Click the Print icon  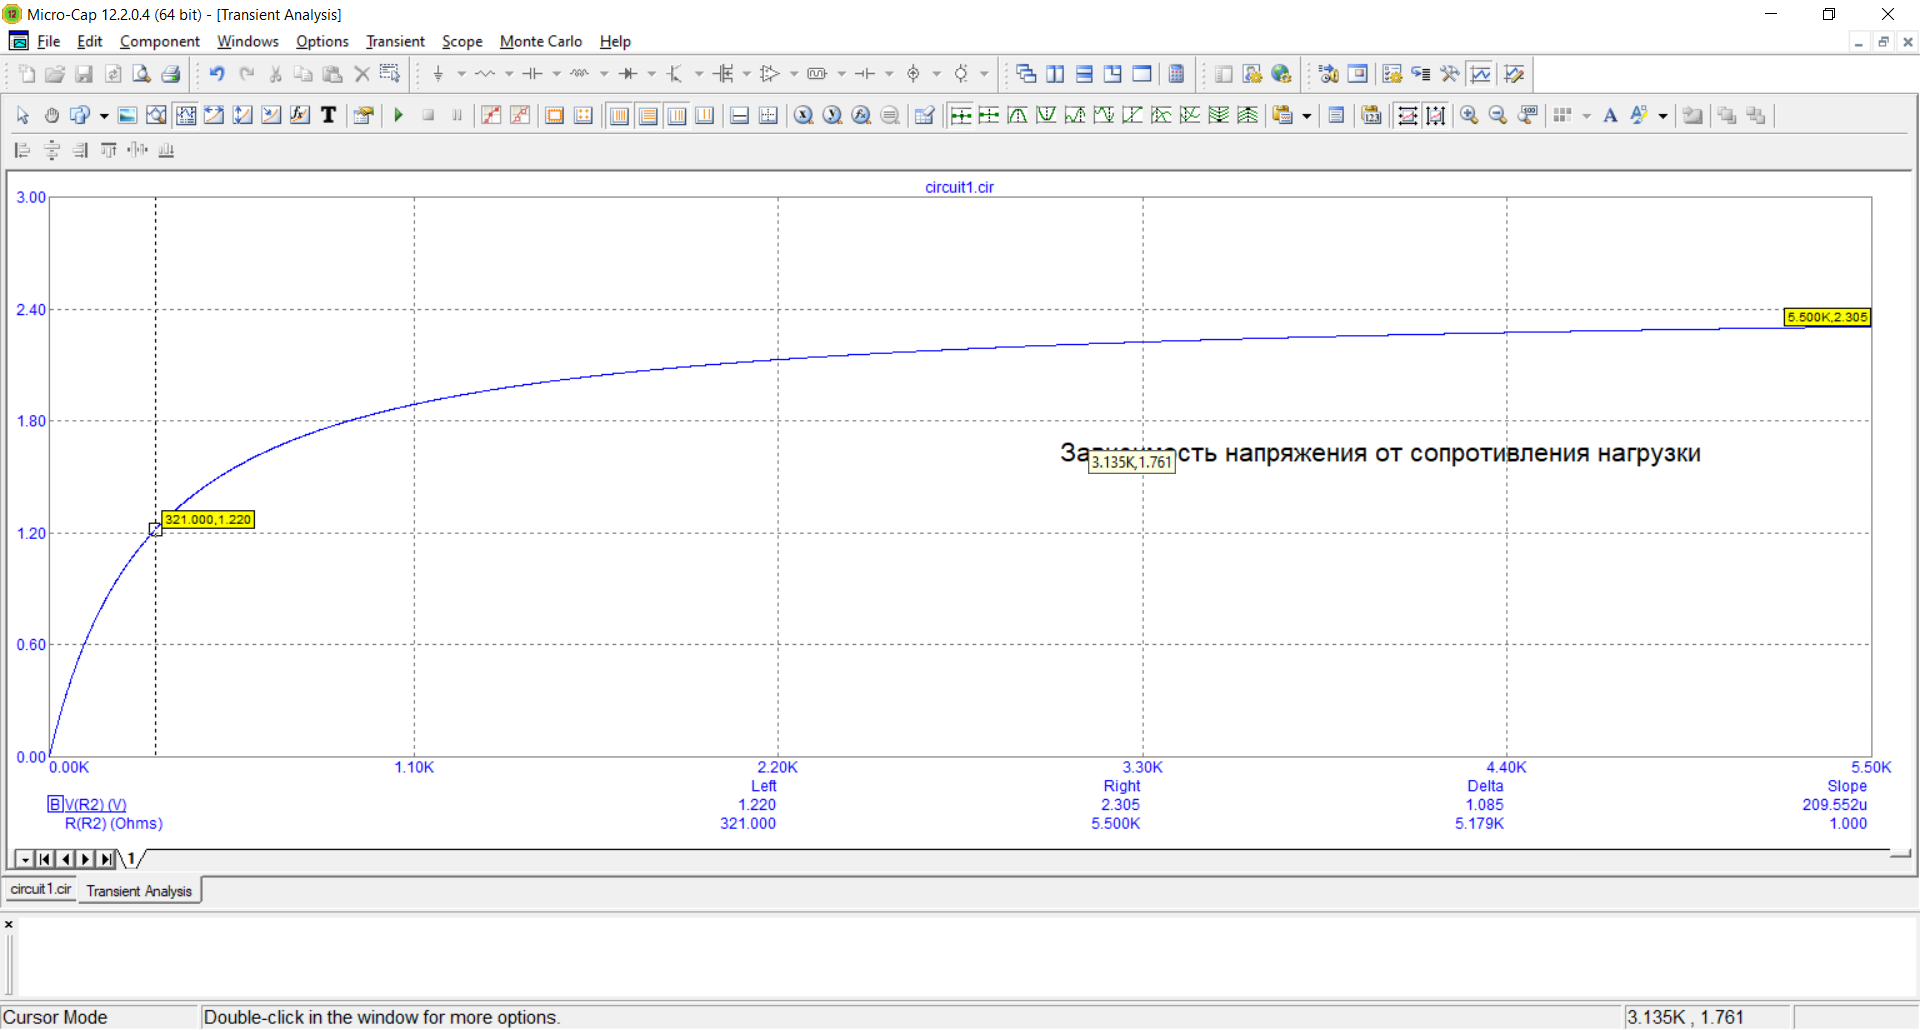coord(171,74)
